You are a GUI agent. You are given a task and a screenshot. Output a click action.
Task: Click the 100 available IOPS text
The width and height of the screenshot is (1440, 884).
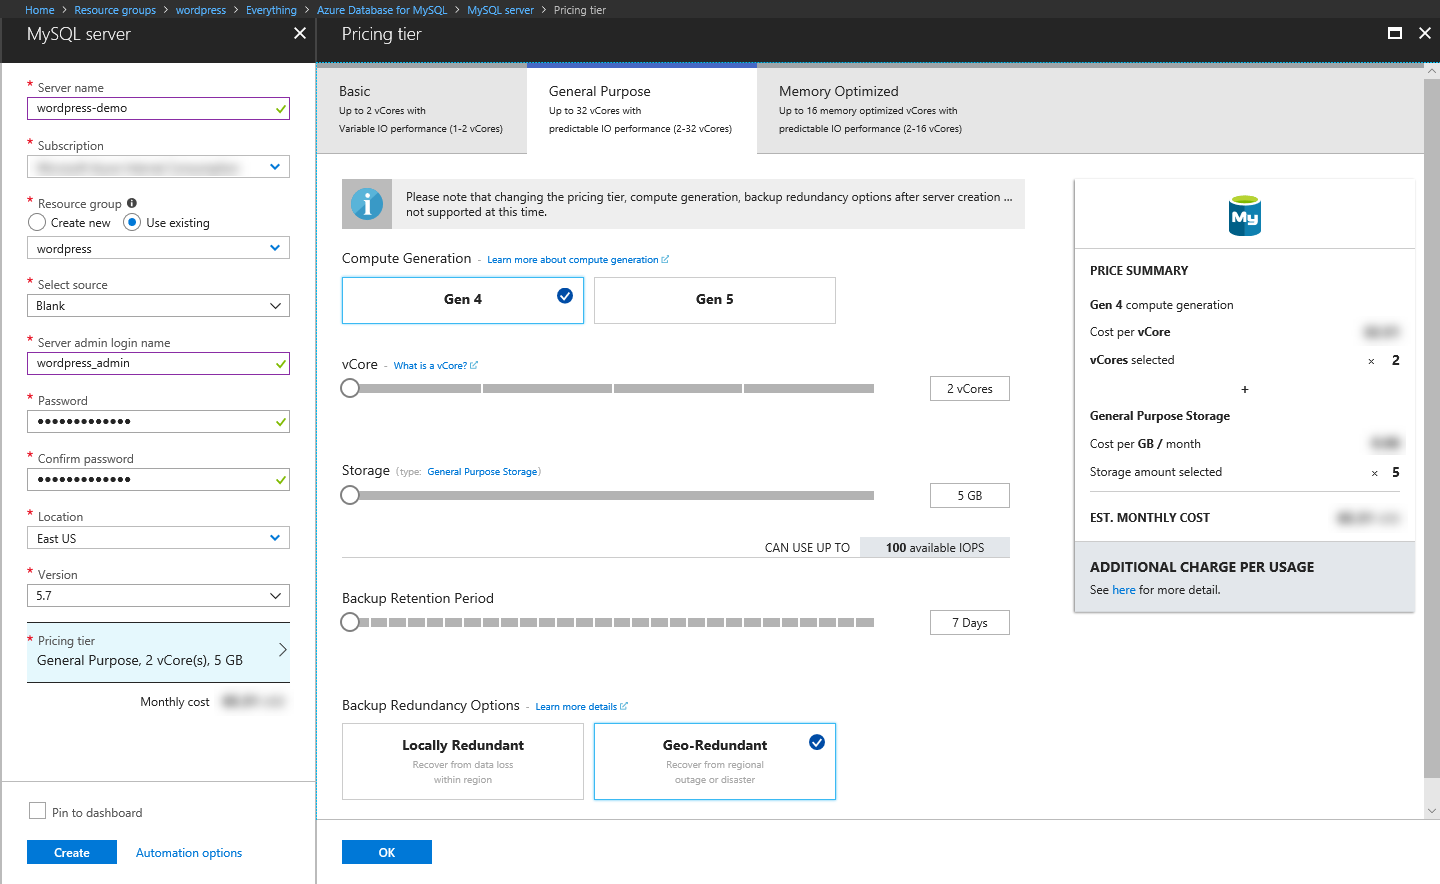coord(935,548)
